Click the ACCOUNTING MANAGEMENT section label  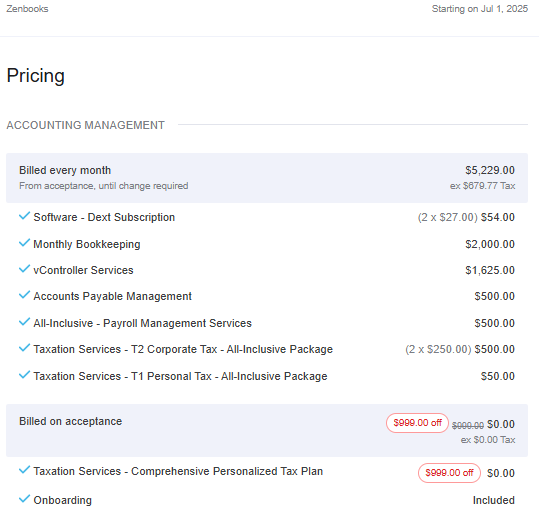tap(86, 125)
